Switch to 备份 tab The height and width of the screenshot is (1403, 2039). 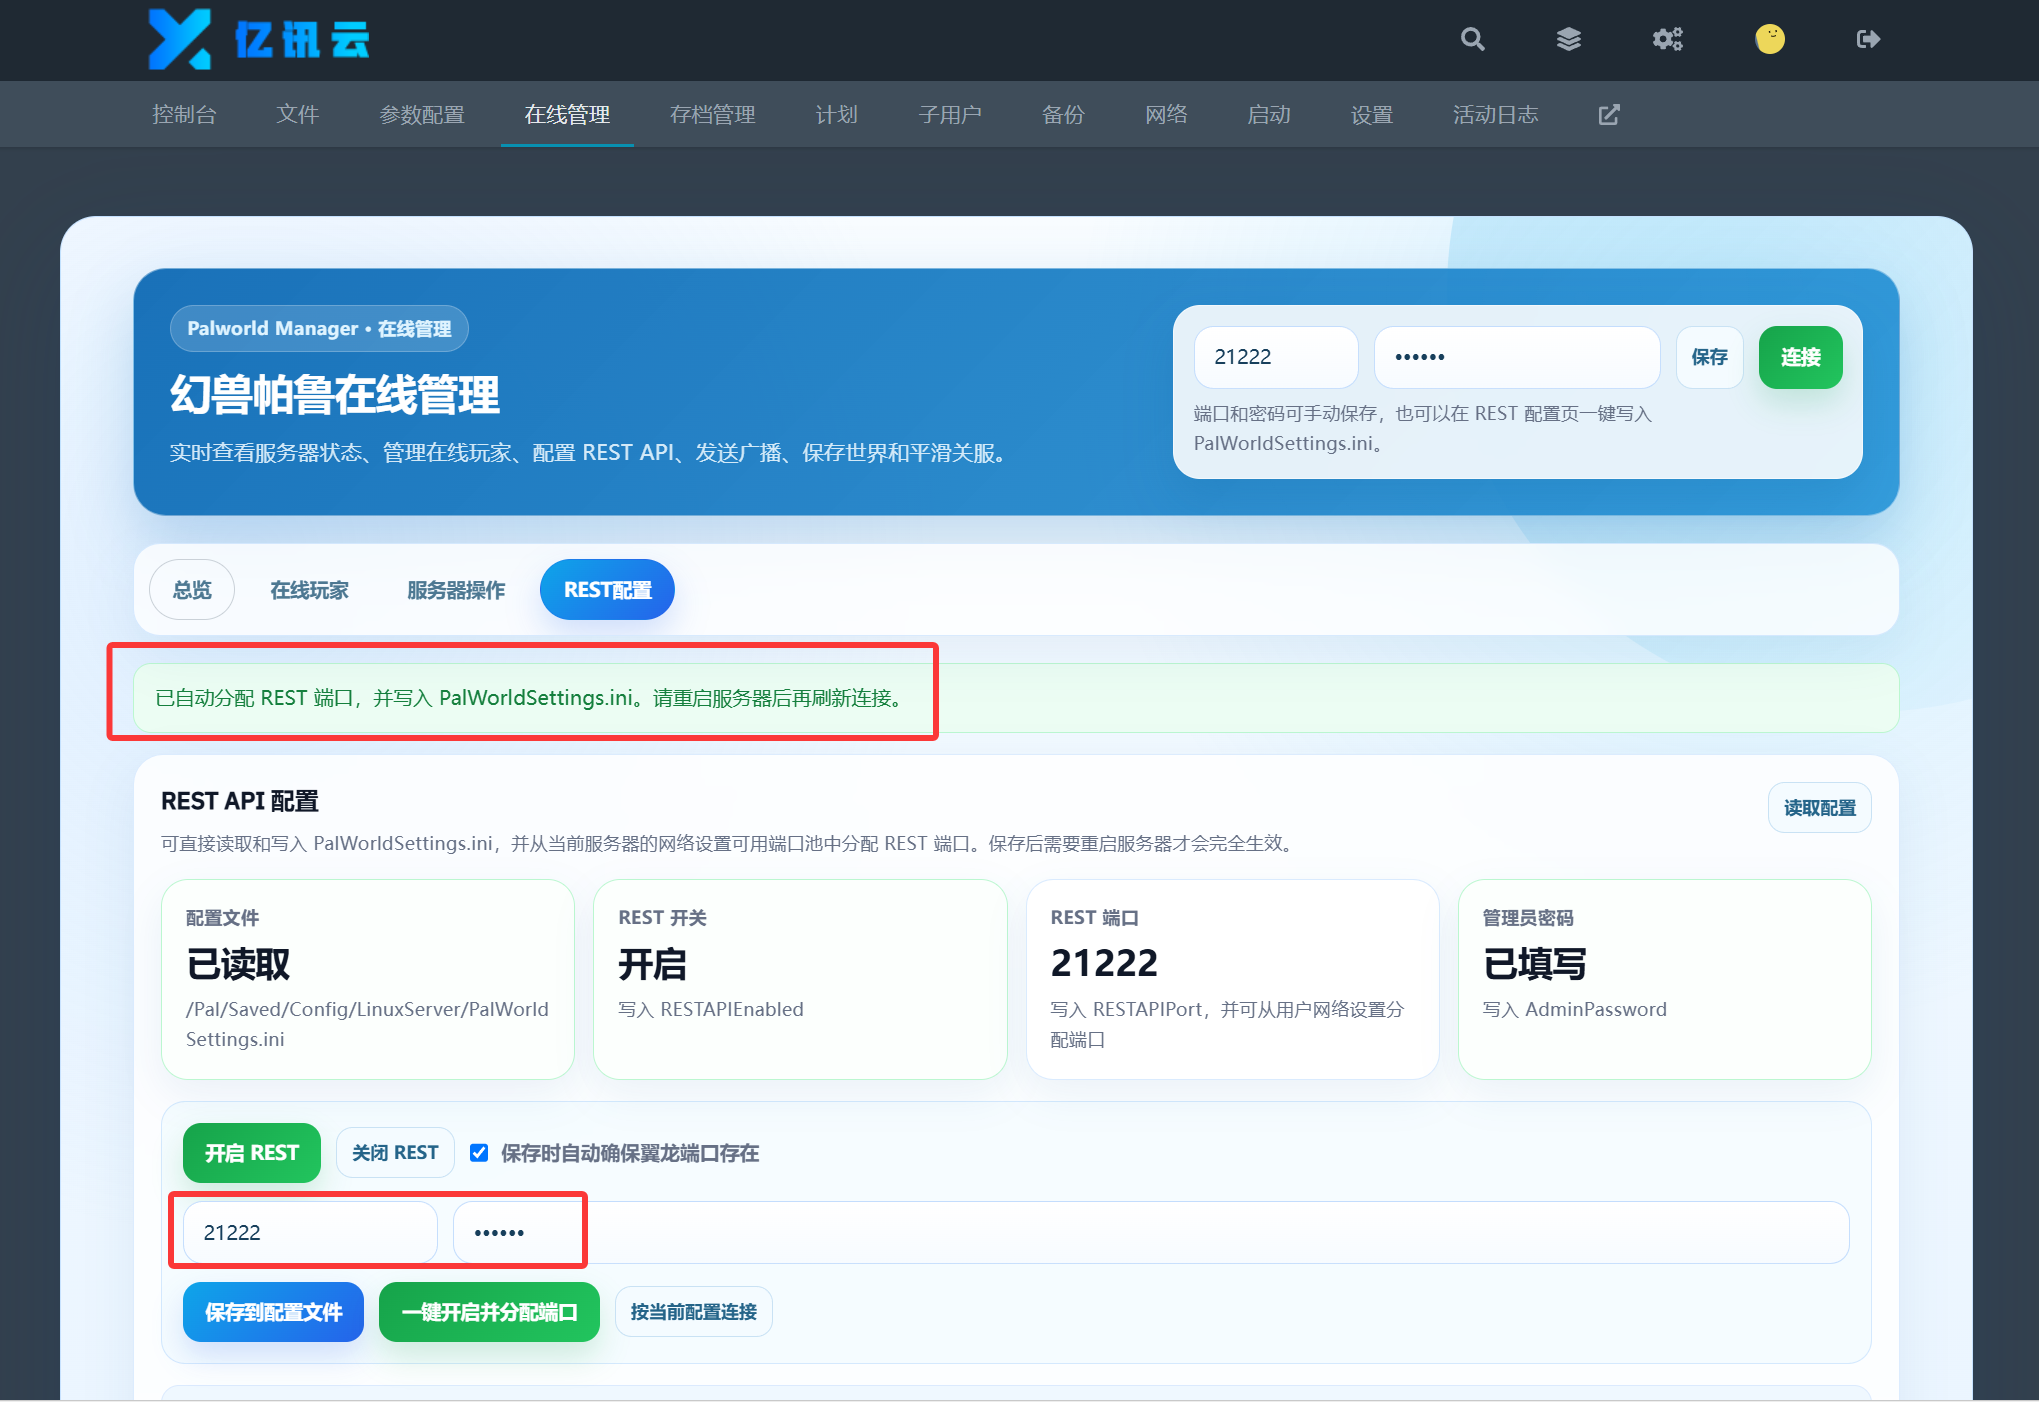[x=1063, y=115]
